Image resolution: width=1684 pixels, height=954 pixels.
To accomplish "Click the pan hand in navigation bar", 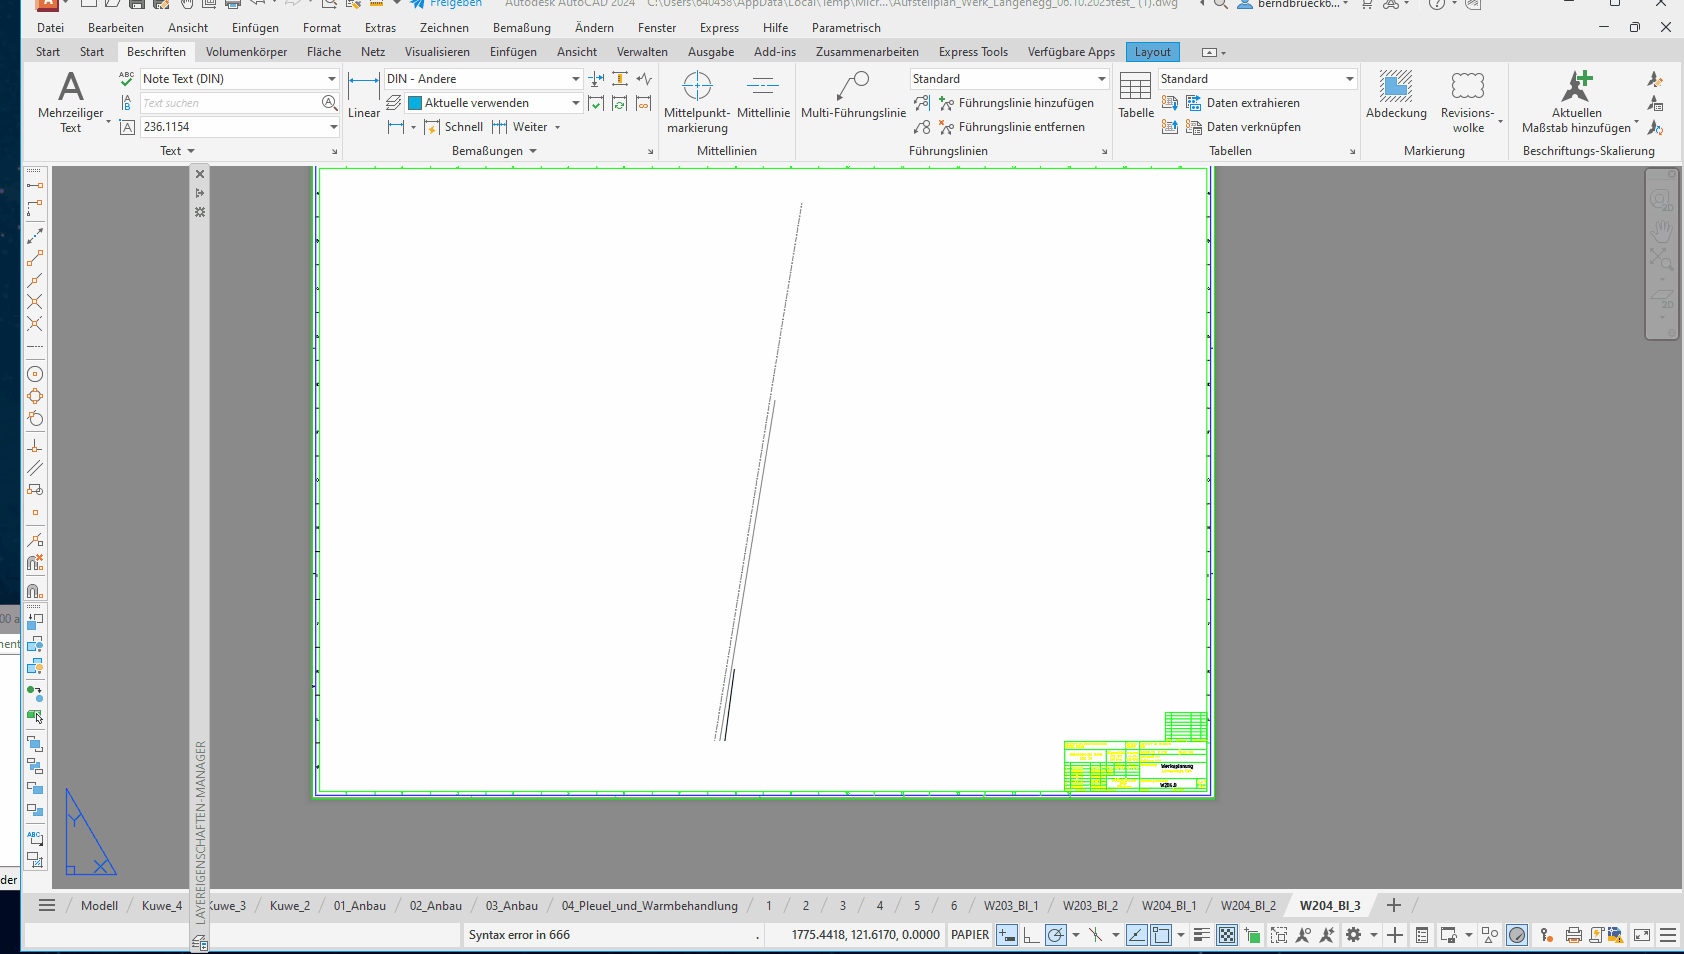I will pyautogui.click(x=1661, y=231).
